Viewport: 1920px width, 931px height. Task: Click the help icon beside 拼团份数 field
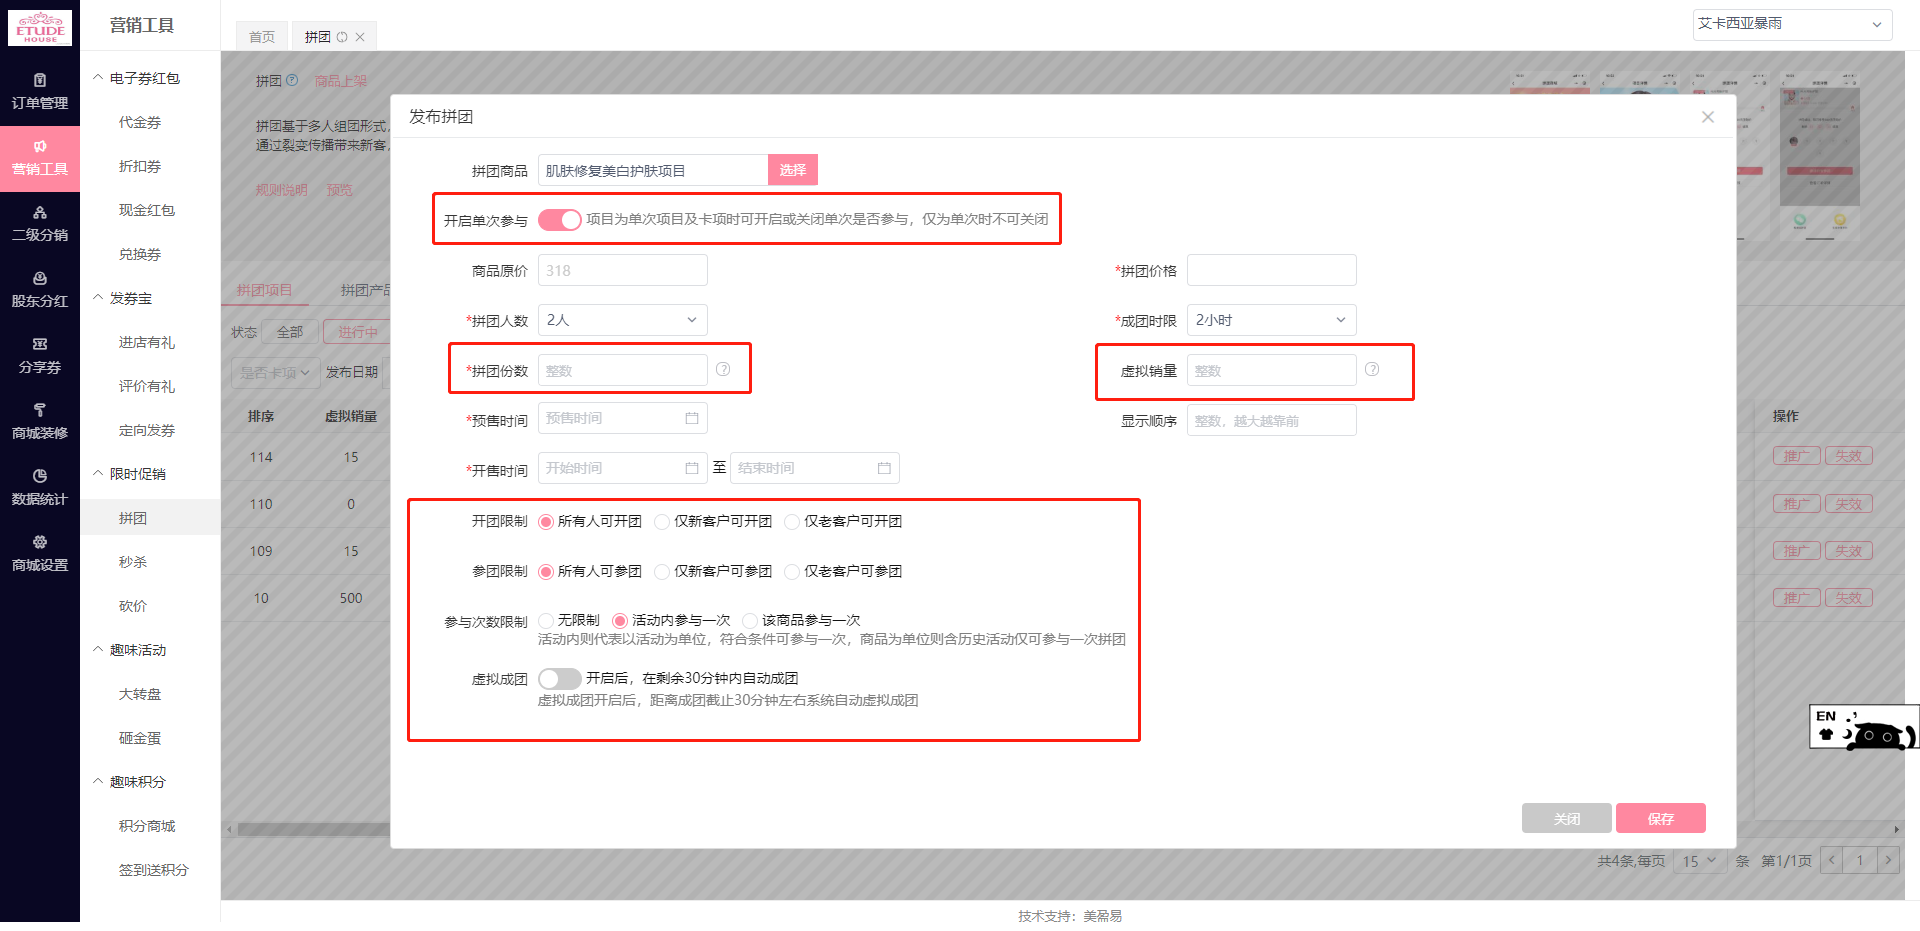(x=723, y=369)
